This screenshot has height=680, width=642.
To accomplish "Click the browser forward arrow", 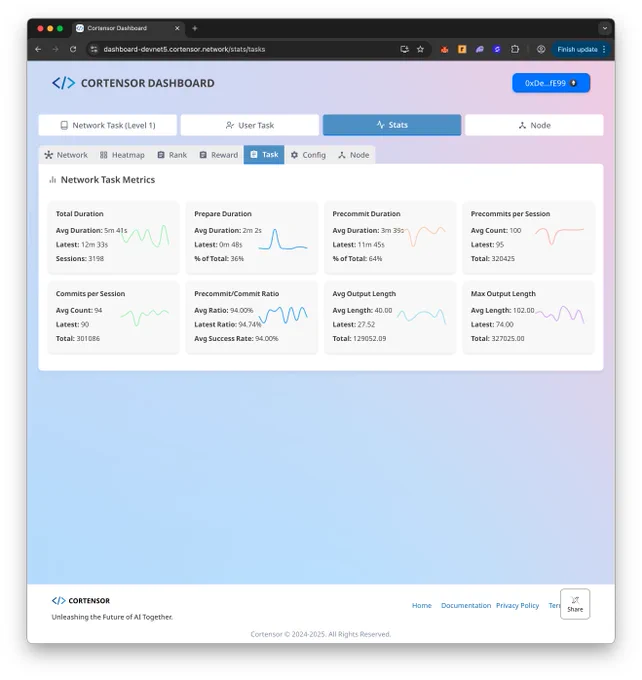I will click(x=56, y=49).
